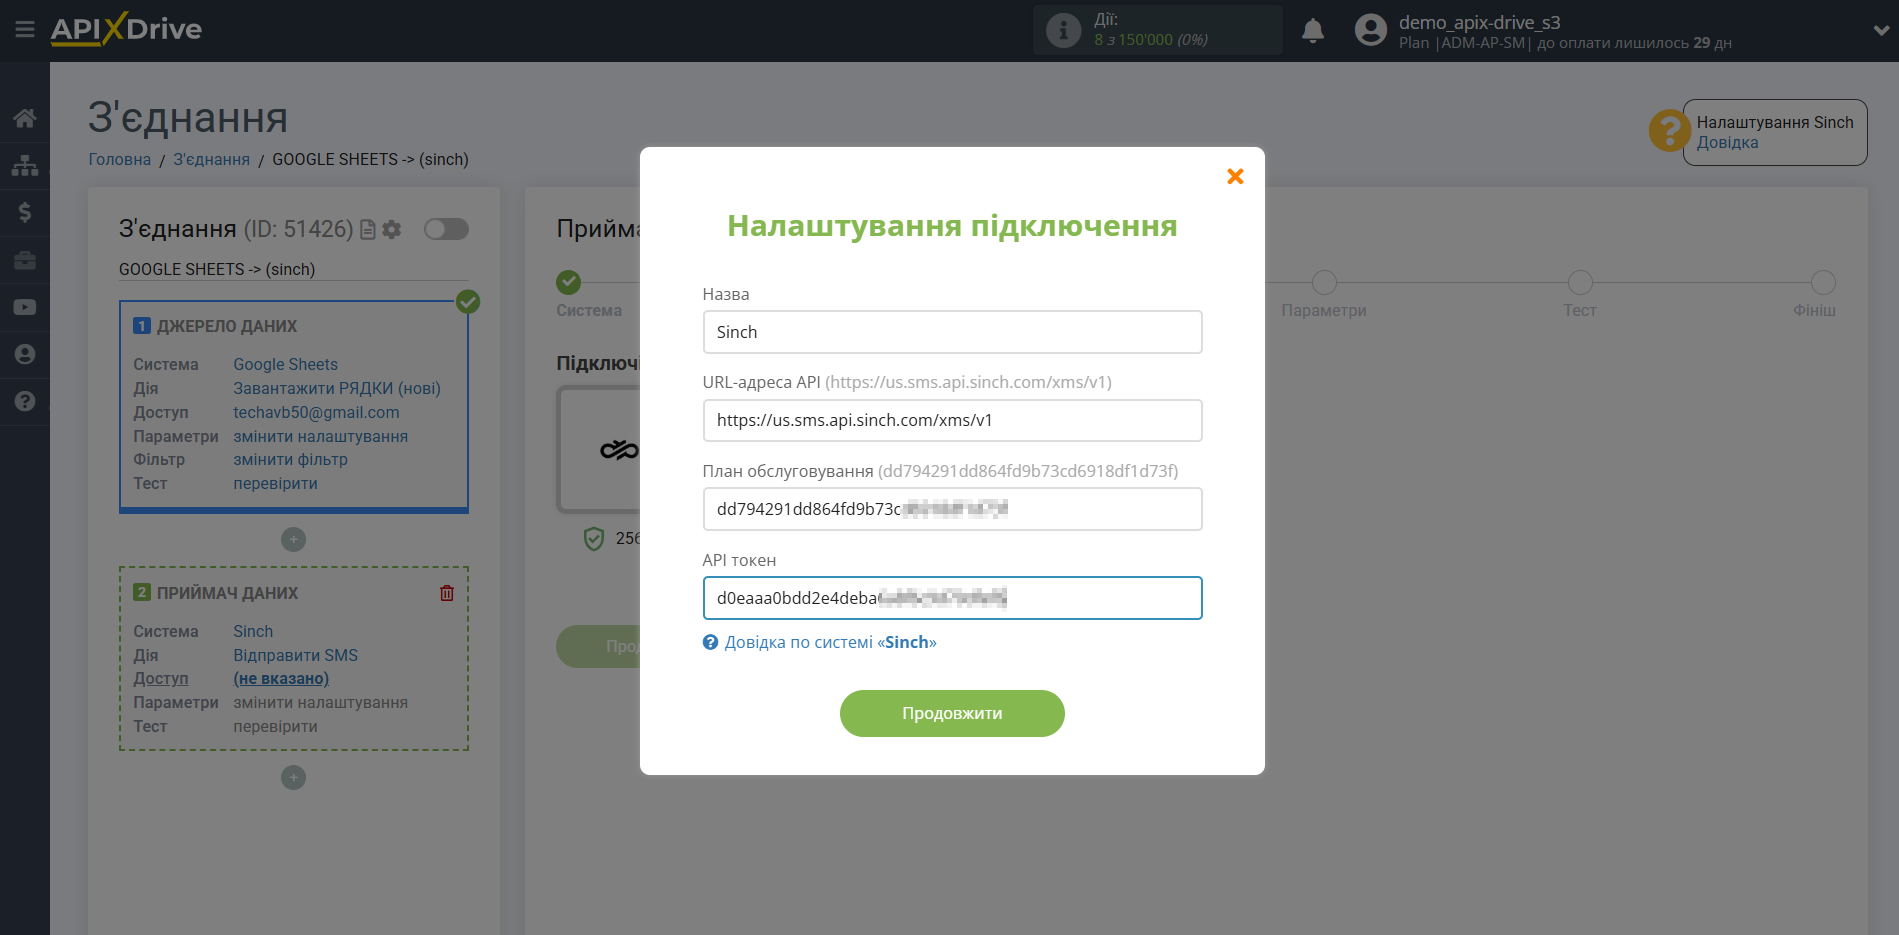Open the змінити фільтр link
The height and width of the screenshot is (935, 1899).
tap(290, 459)
